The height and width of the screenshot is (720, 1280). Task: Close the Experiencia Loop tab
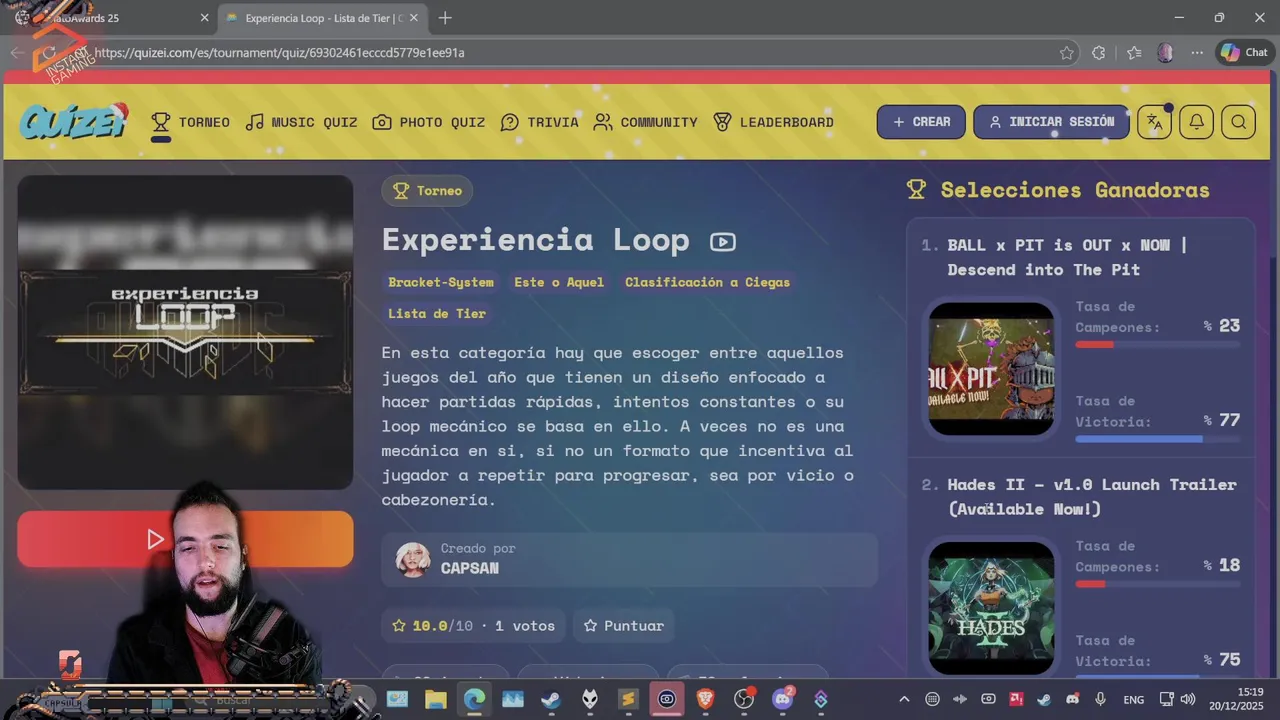point(414,18)
